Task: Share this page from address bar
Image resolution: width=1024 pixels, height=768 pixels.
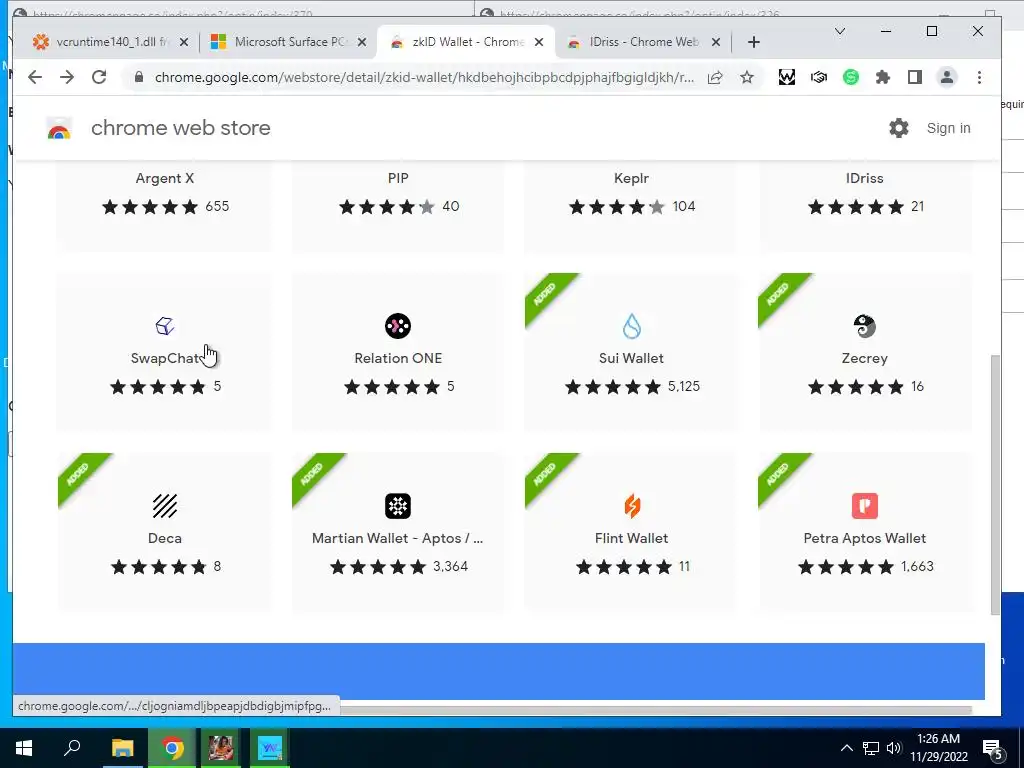Action: point(715,78)
